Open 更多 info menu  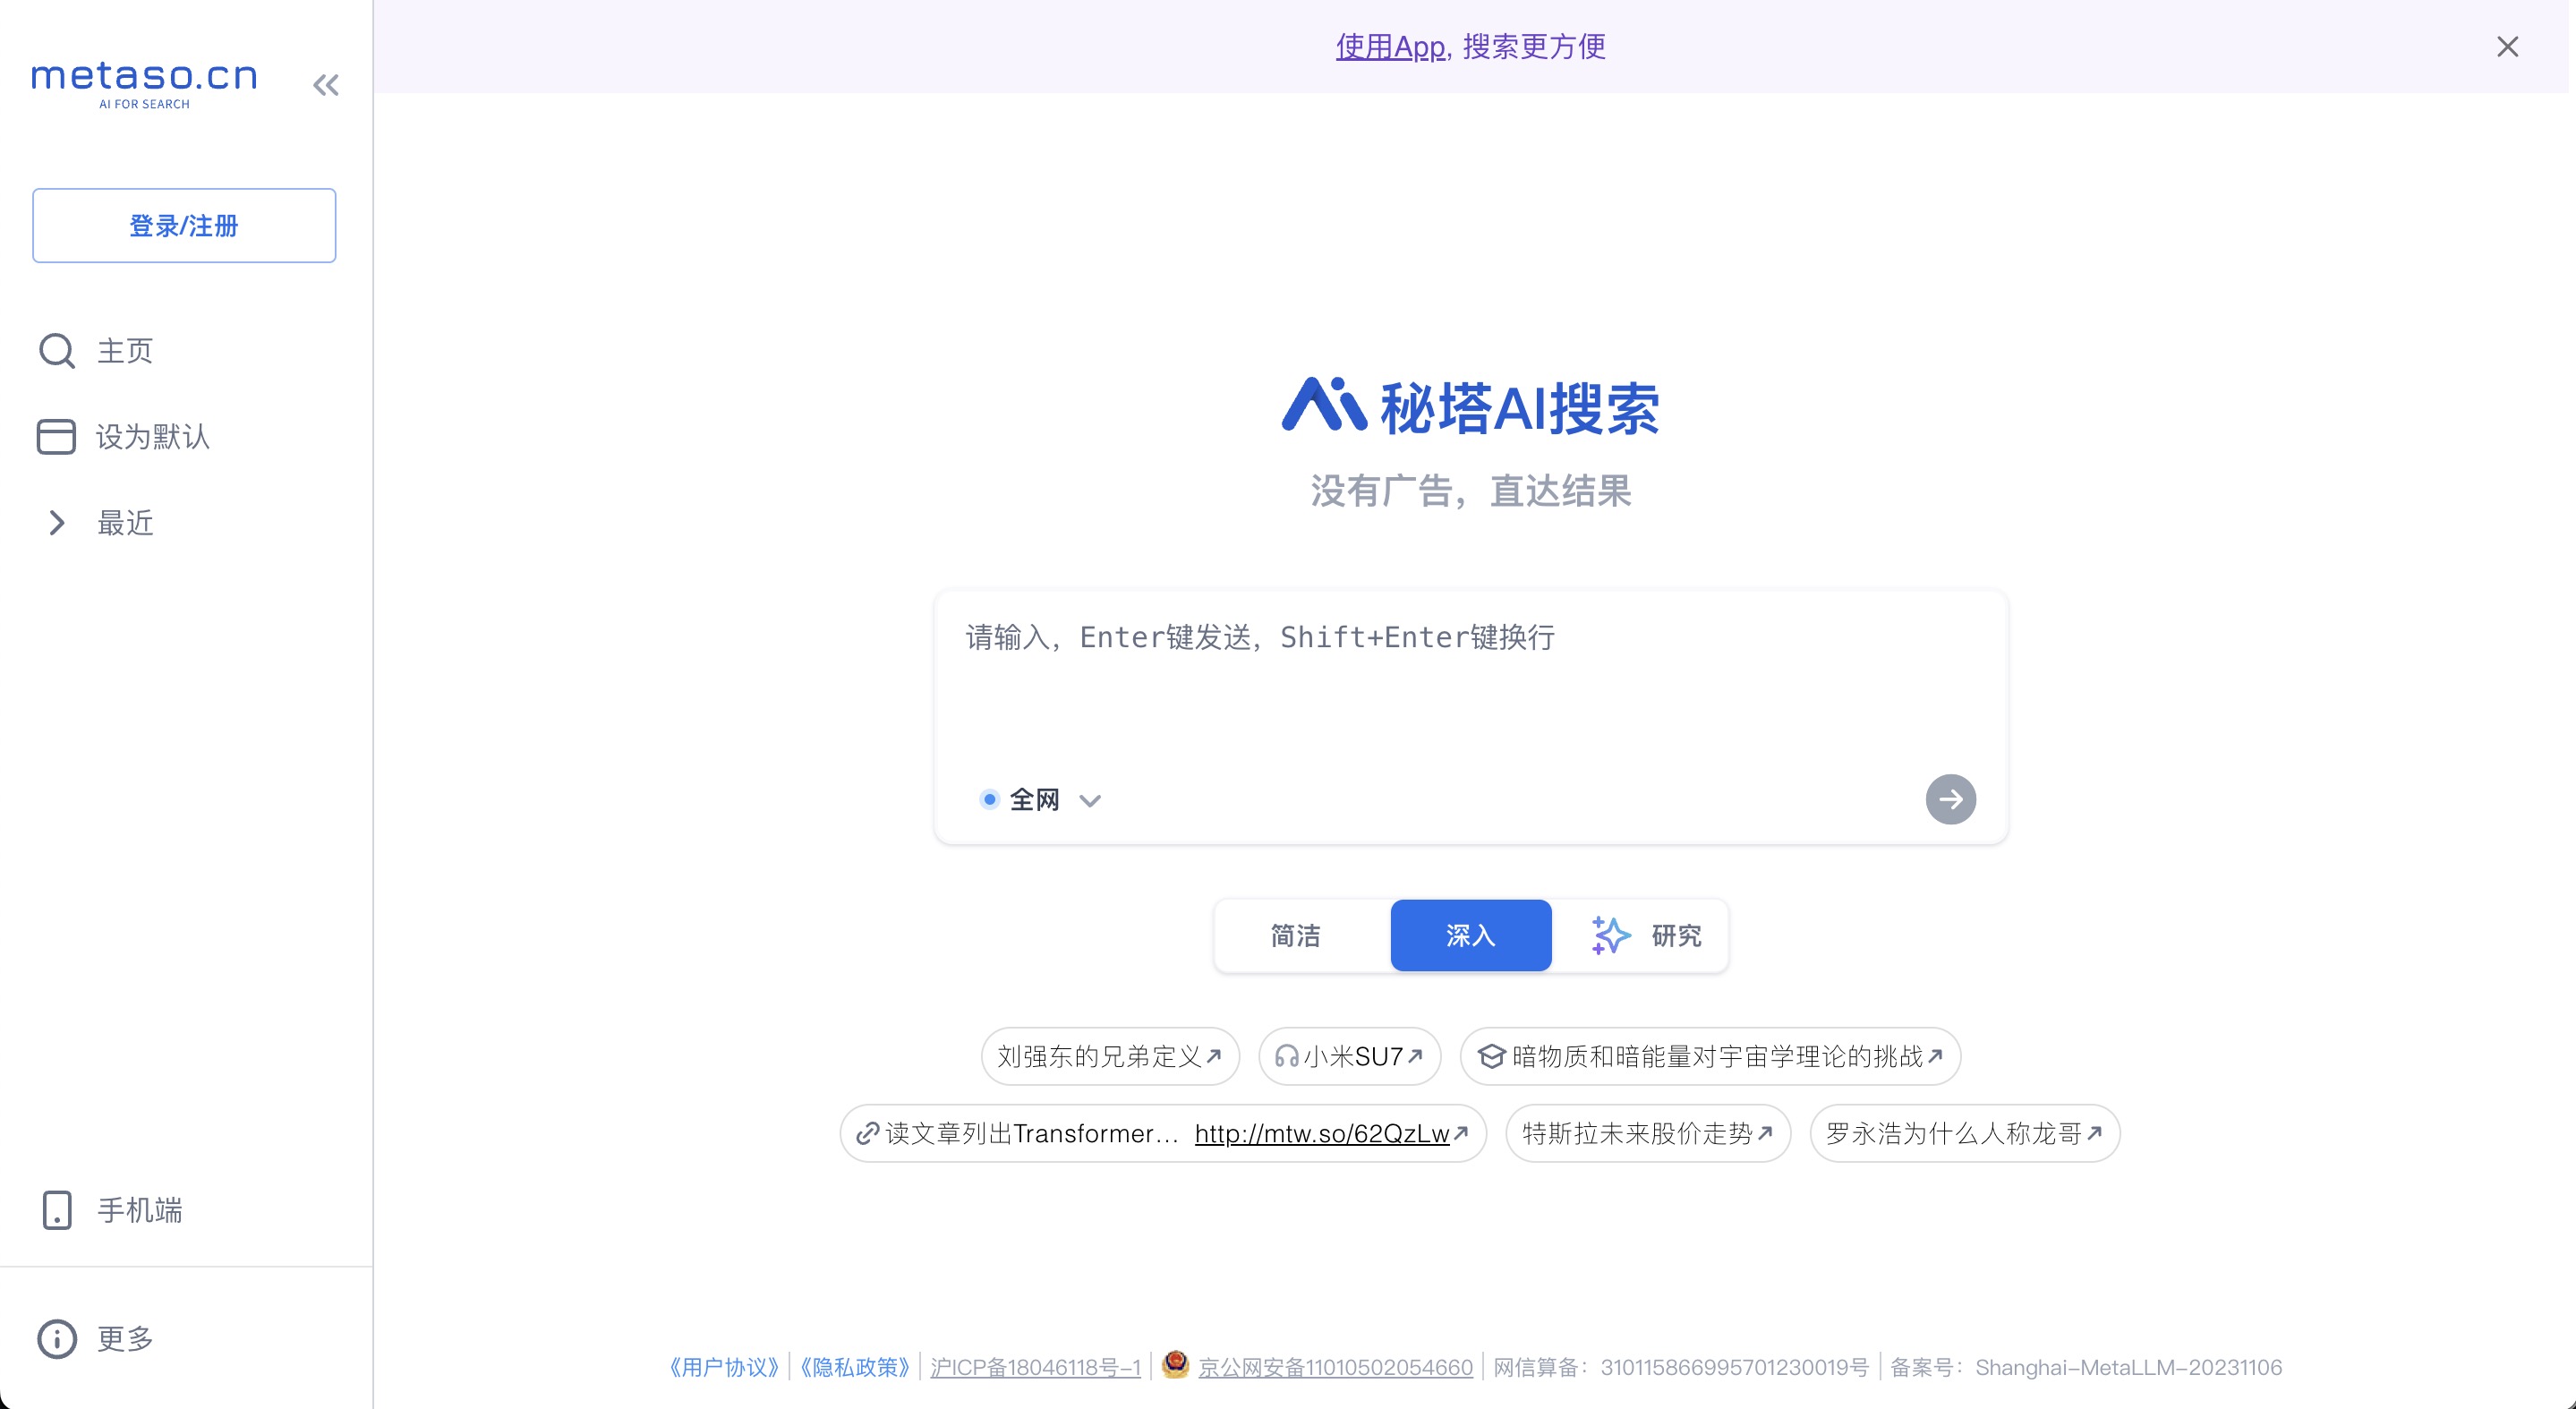tap(96, 1338)
